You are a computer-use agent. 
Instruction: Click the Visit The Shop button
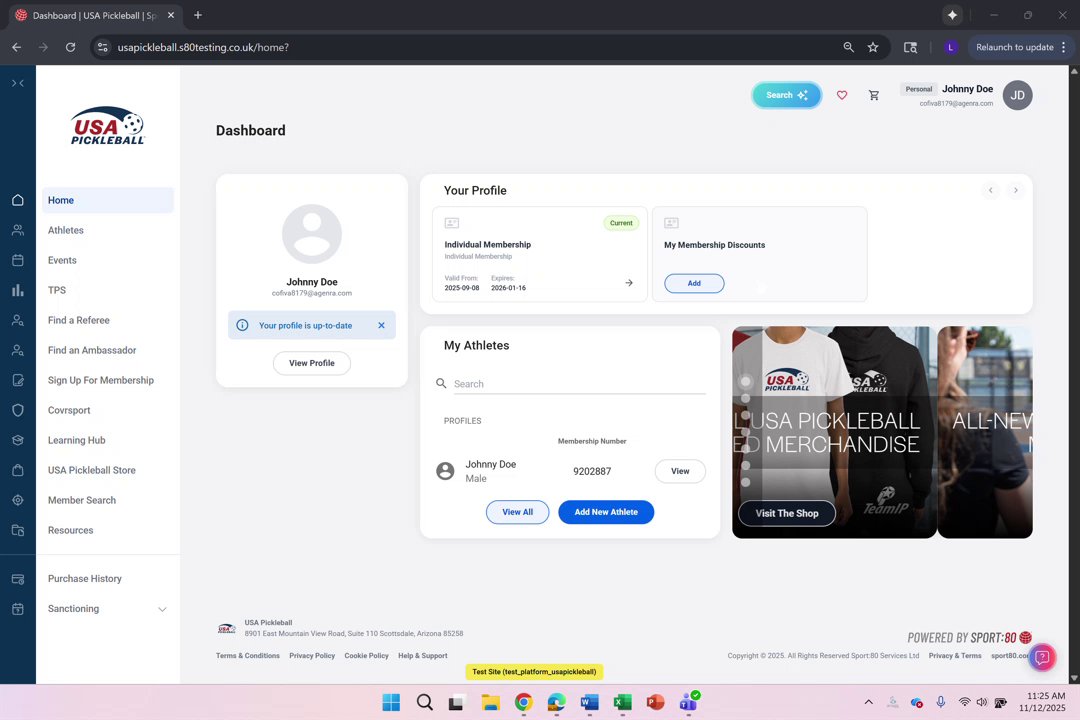pyautogui.click(x=787, y=513)
